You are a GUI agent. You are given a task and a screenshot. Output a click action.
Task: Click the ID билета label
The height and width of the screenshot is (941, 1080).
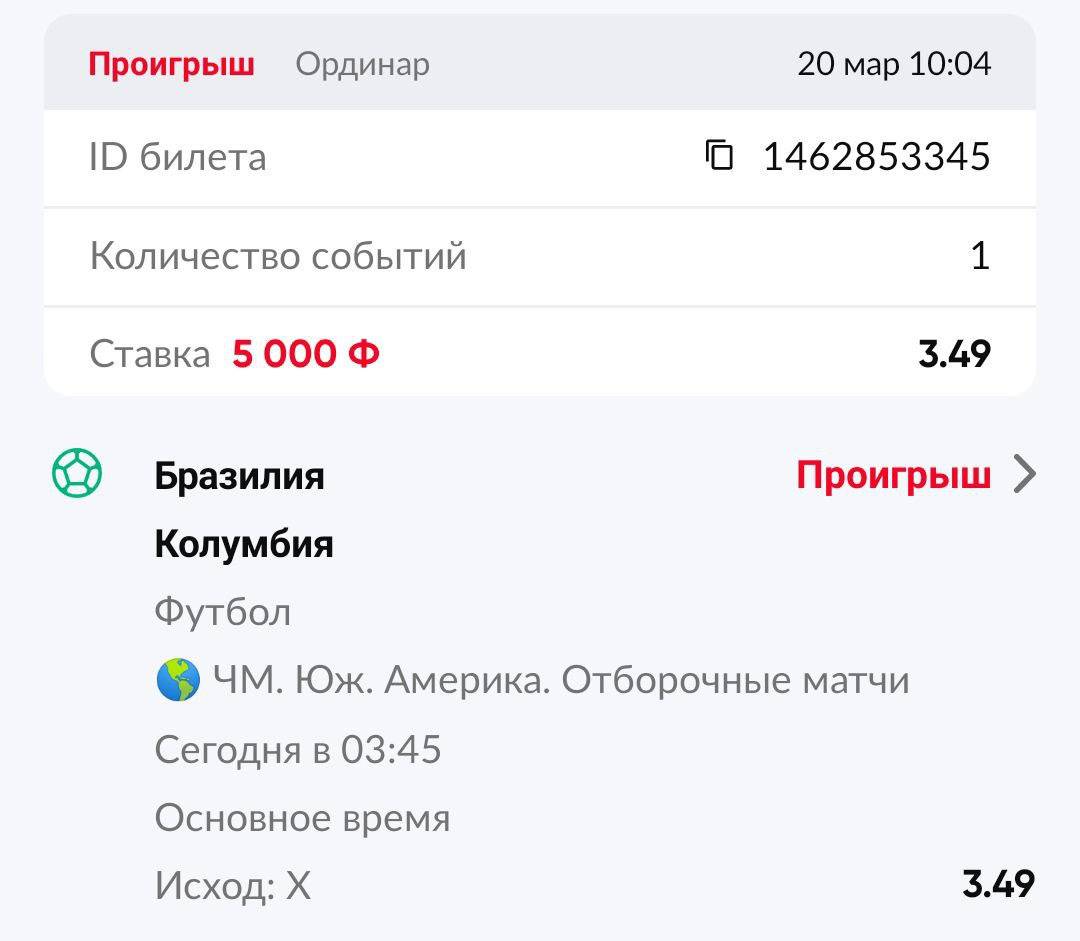(x=178, y=157)
